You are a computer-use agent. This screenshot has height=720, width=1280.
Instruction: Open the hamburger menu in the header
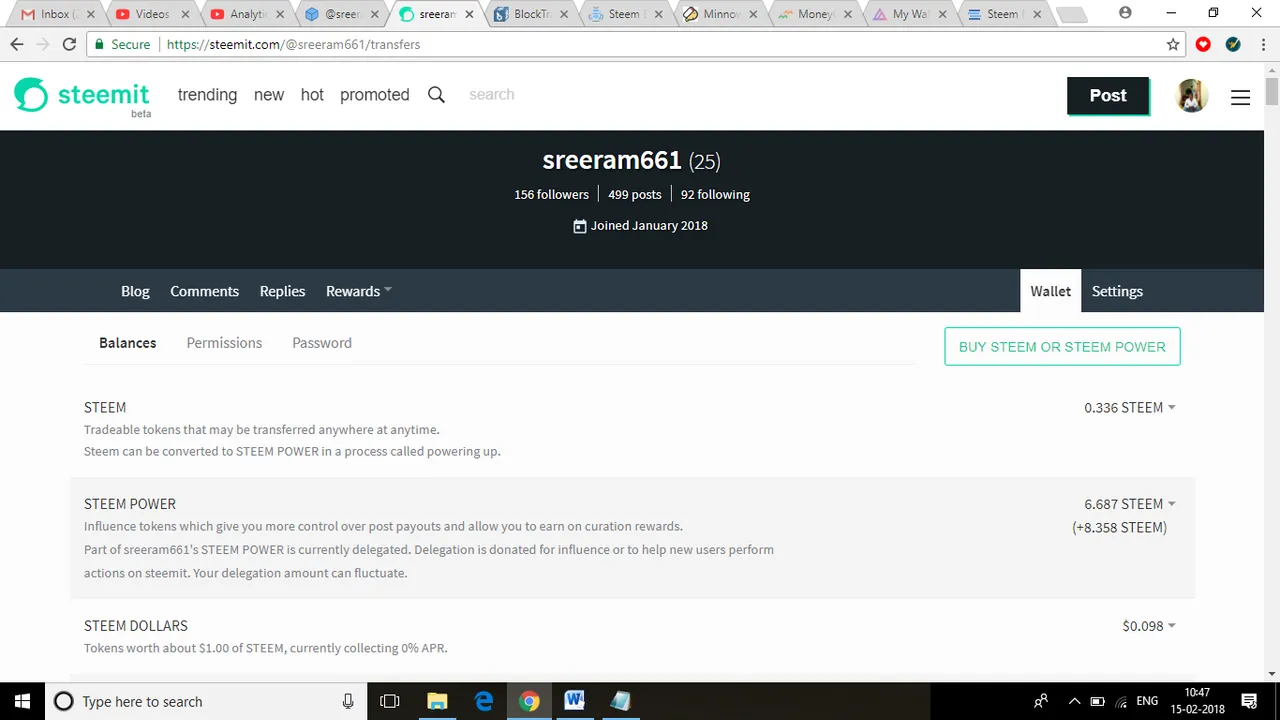1240,97
